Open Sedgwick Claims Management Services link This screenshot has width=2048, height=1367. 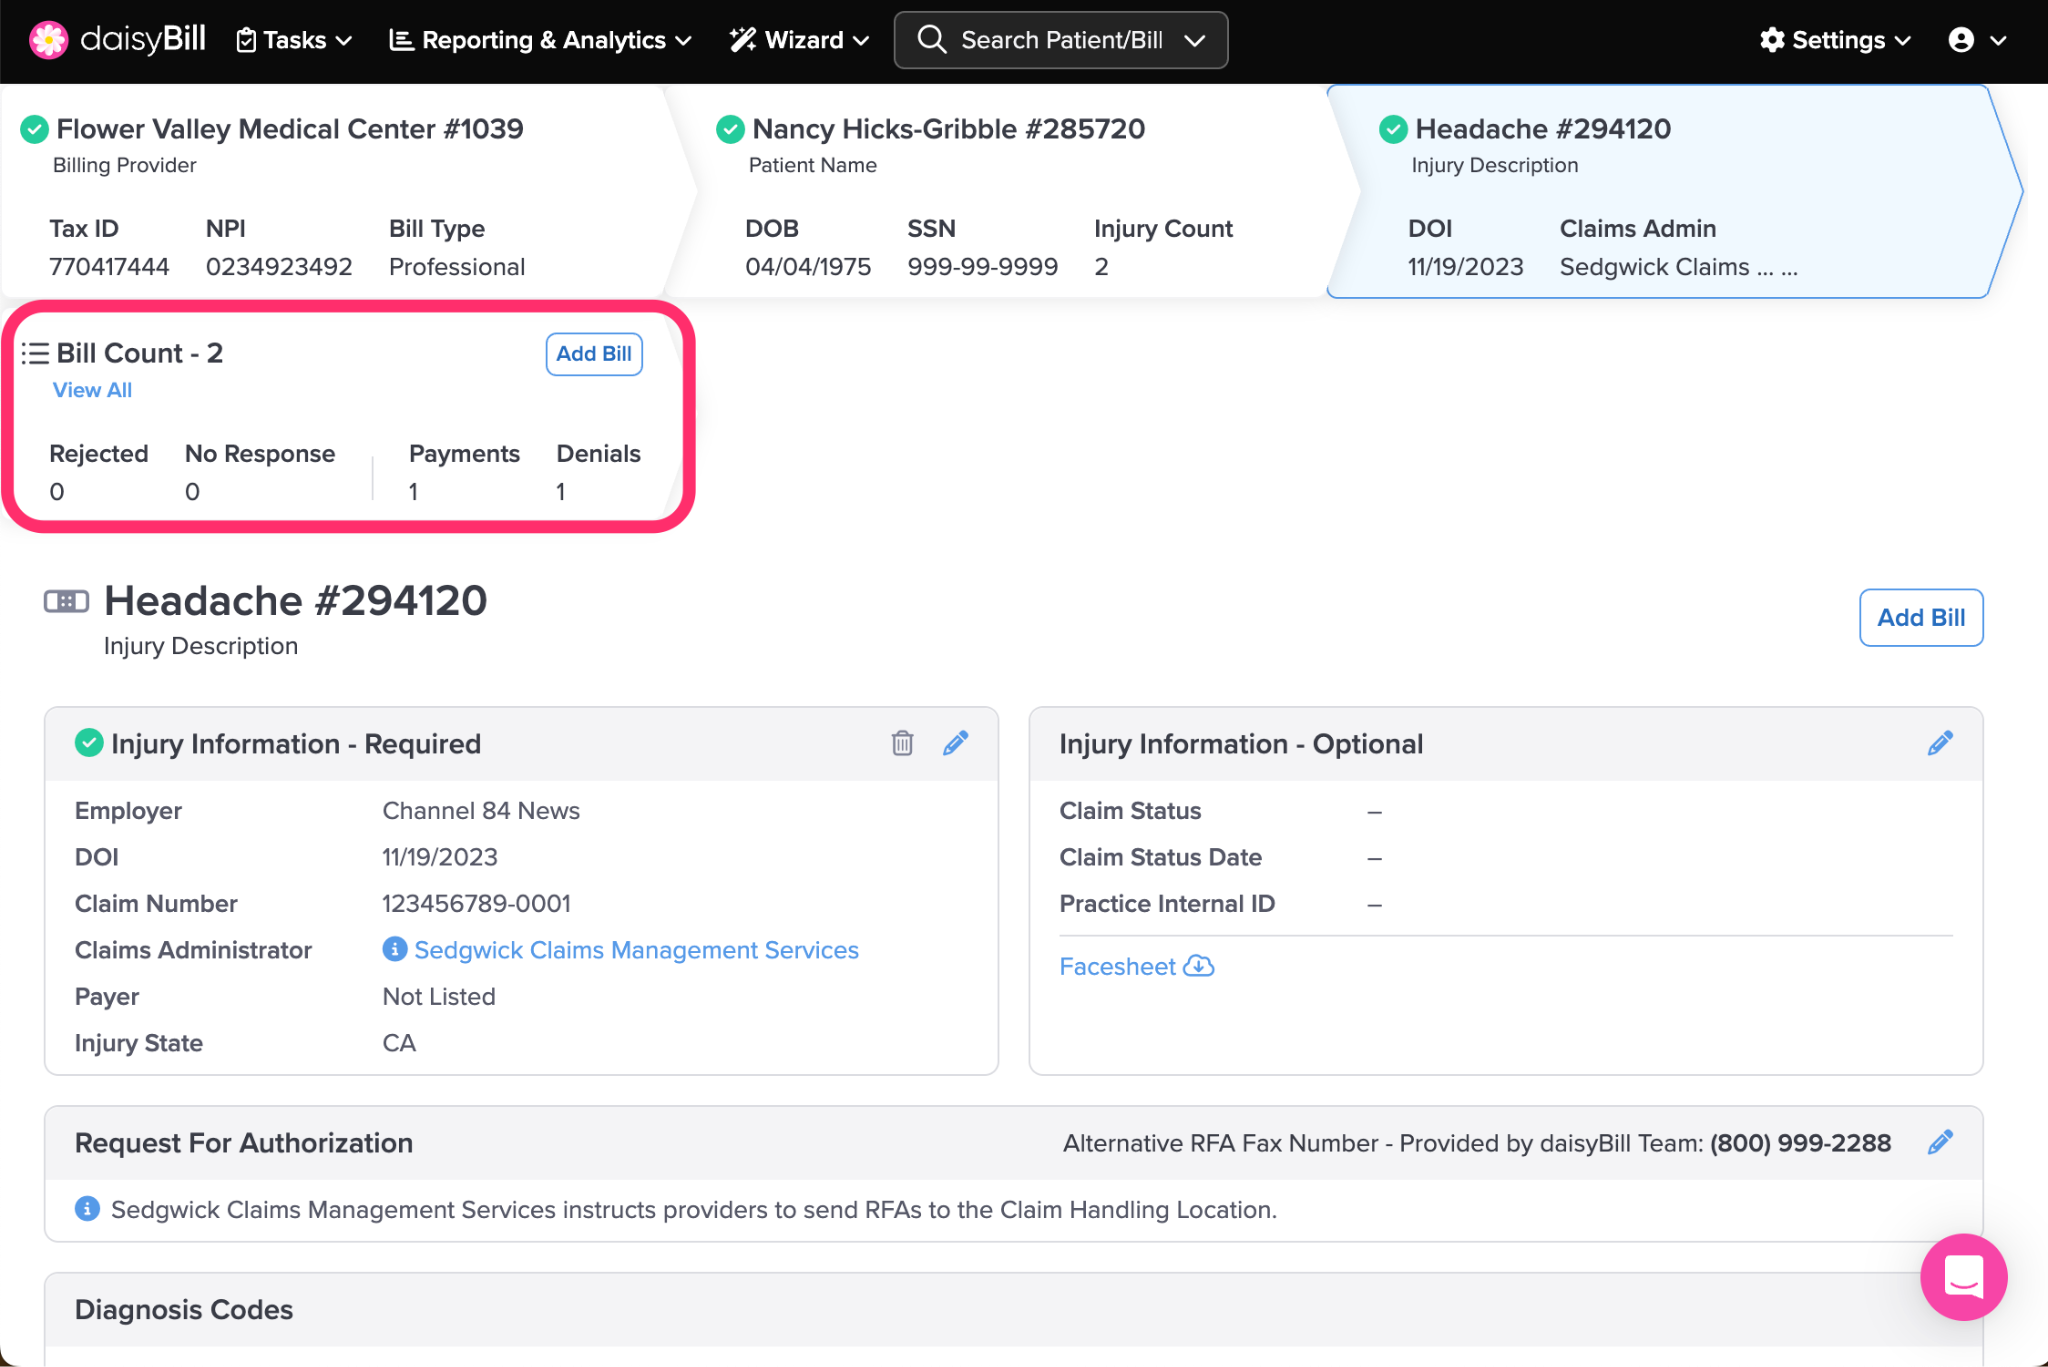(x=636, y=950)
